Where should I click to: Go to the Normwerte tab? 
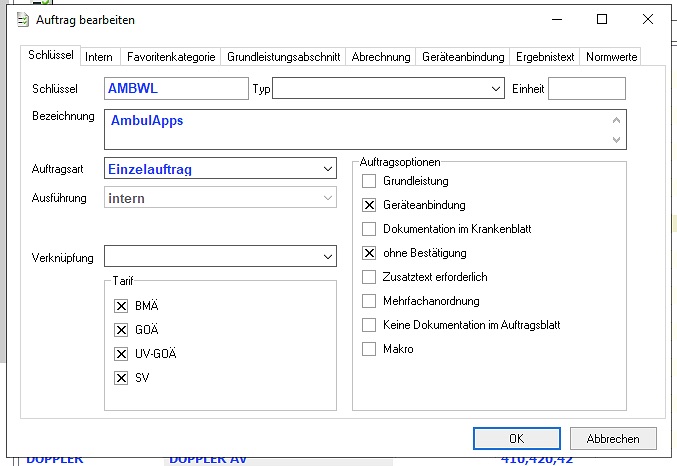(x=610, y=57)
